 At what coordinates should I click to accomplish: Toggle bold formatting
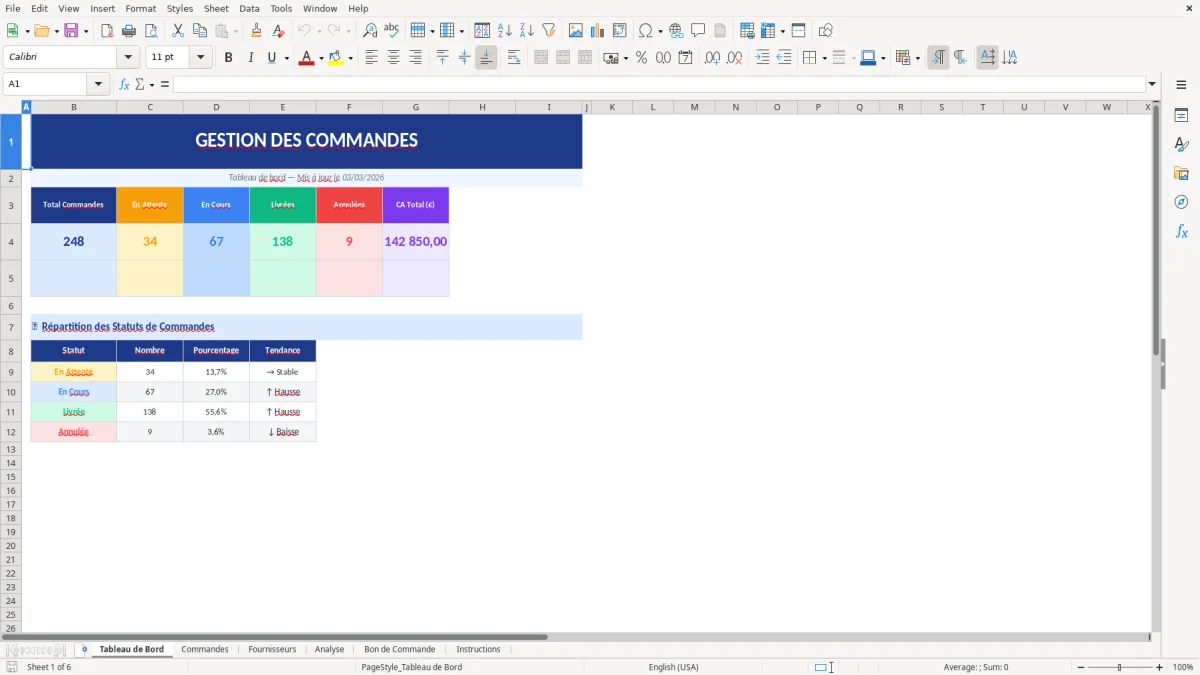pos(228,57)
